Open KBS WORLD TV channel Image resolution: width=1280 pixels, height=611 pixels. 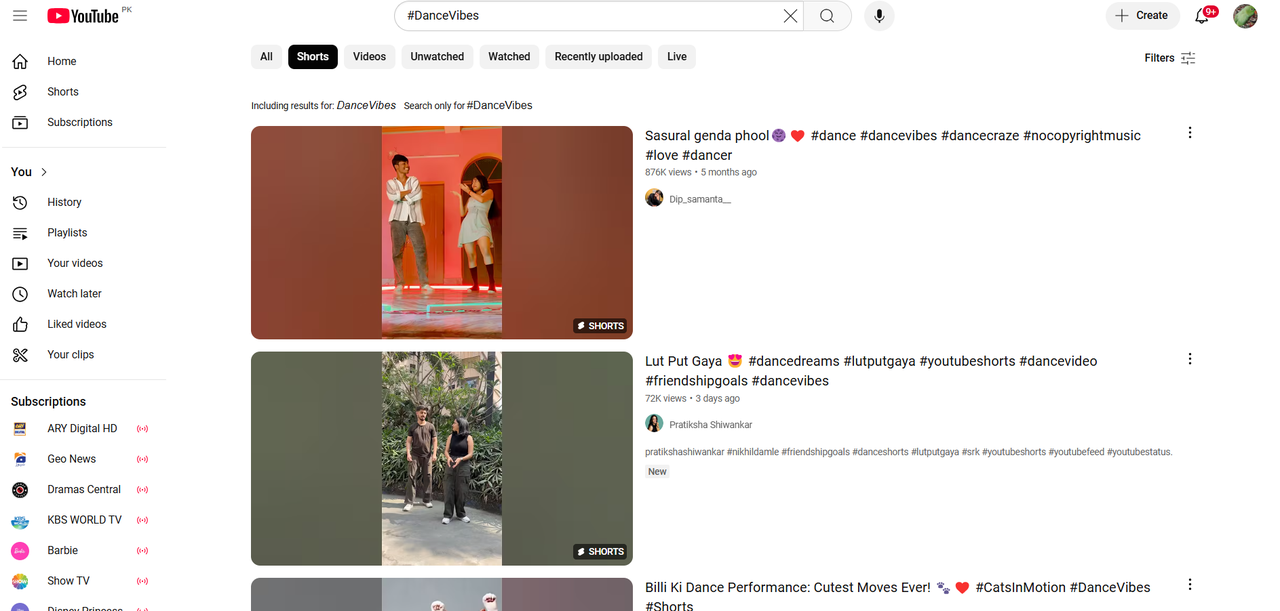(x=83, y=520)
